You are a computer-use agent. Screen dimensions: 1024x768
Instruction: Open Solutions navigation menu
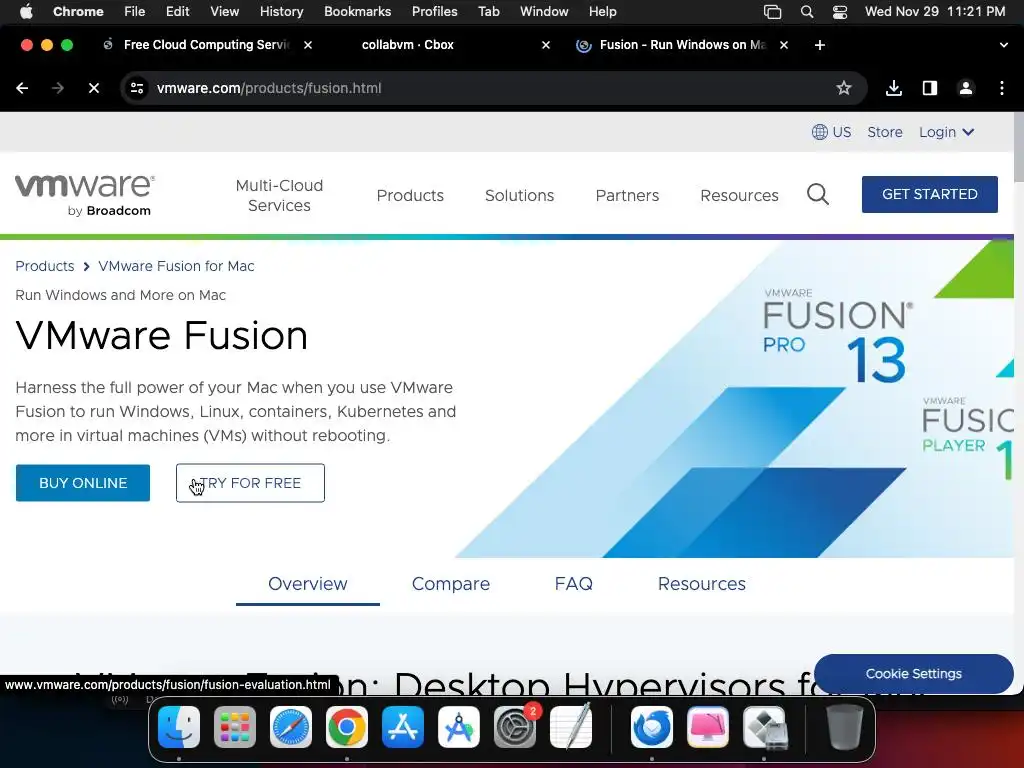(x=519, y=195)
